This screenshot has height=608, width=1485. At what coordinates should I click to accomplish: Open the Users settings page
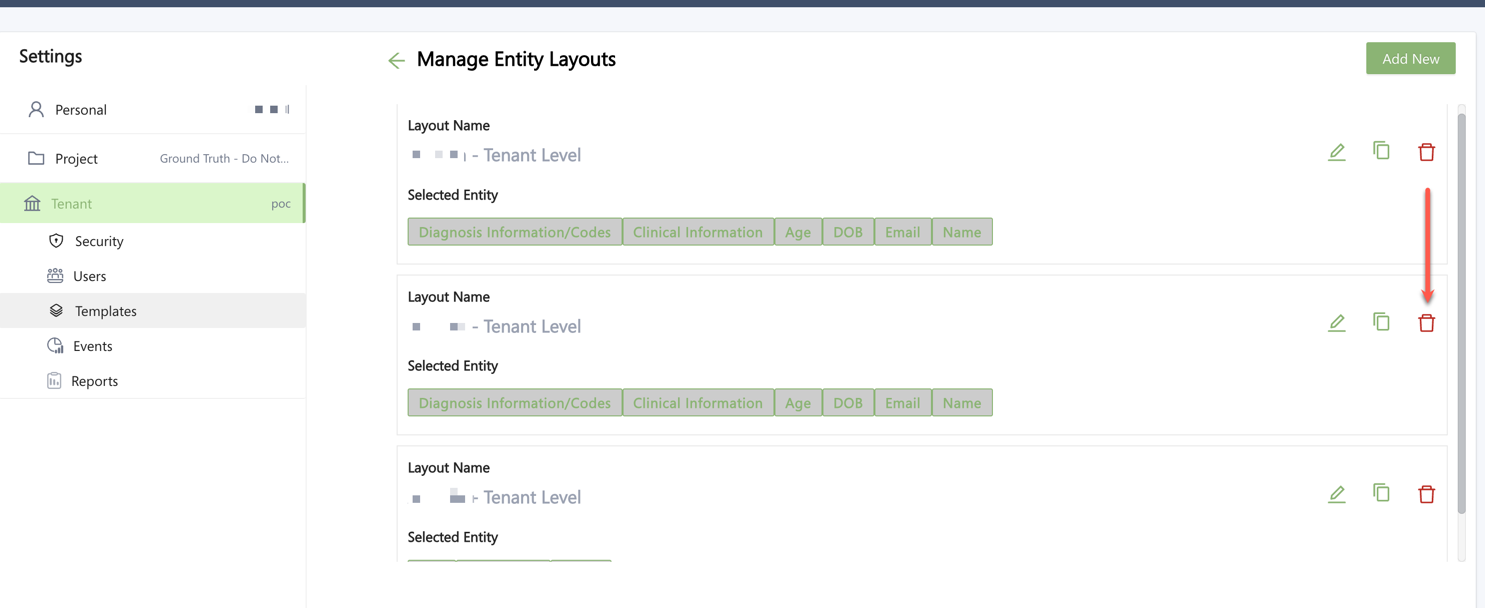pyautogui.click(x=89, y=276)
